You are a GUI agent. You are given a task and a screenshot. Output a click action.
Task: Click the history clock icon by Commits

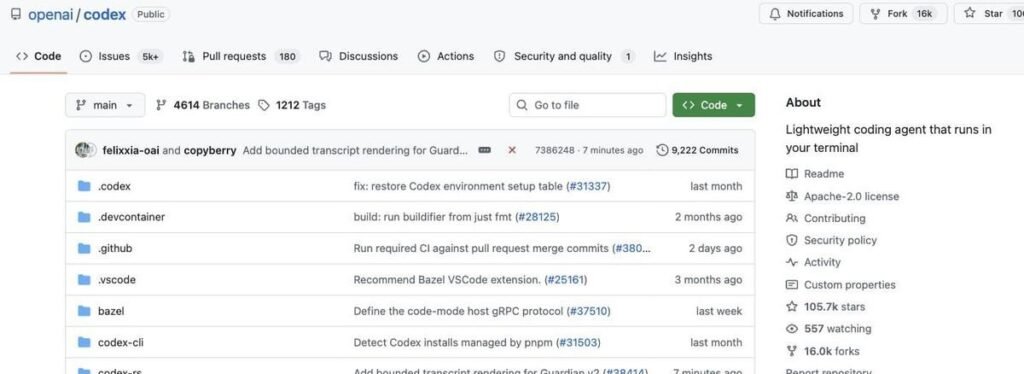[x=662, y=150]
